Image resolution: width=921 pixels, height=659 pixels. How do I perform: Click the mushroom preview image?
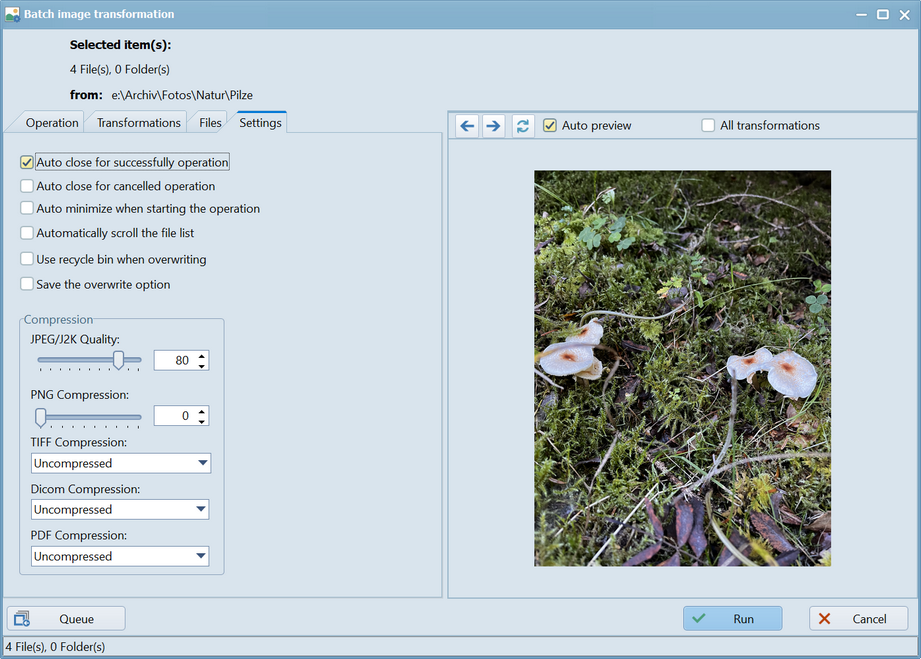[x=682, y=368]
